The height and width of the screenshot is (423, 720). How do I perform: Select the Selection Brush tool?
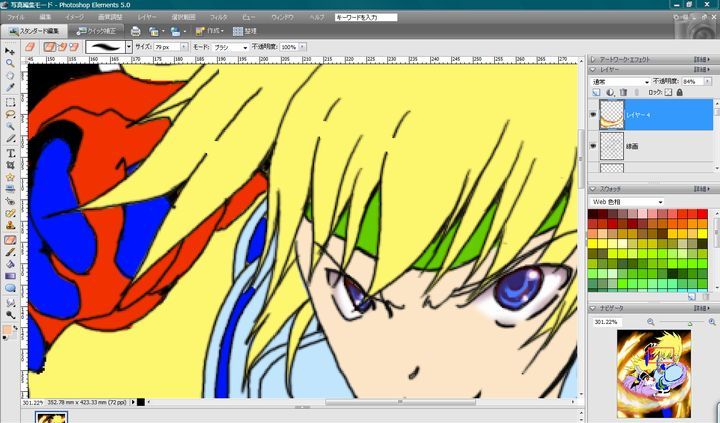10,138
